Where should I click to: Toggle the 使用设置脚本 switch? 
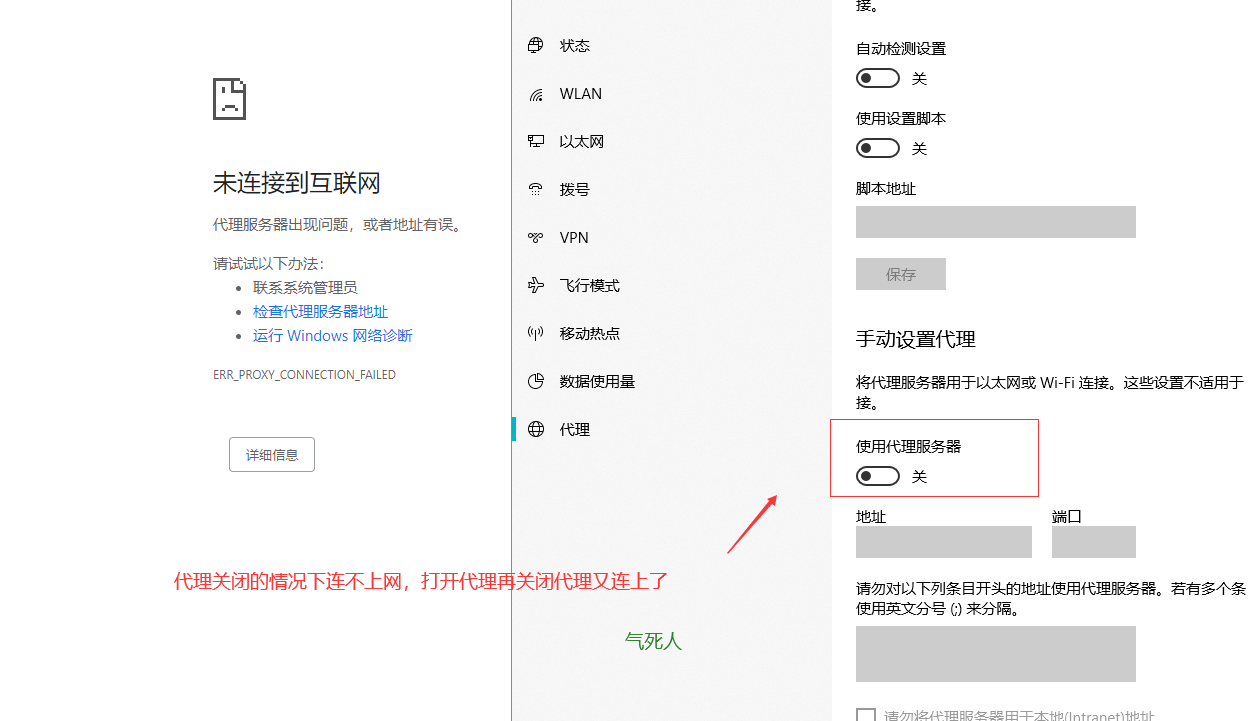(877, 148)
